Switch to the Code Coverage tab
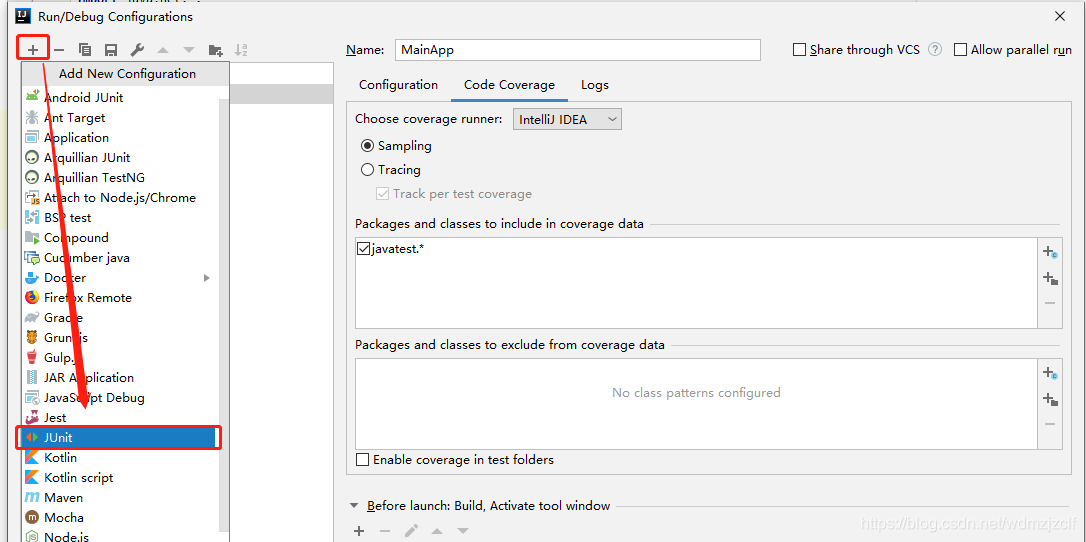Viewport: 1086px width, 542px height. pos(509,85)
